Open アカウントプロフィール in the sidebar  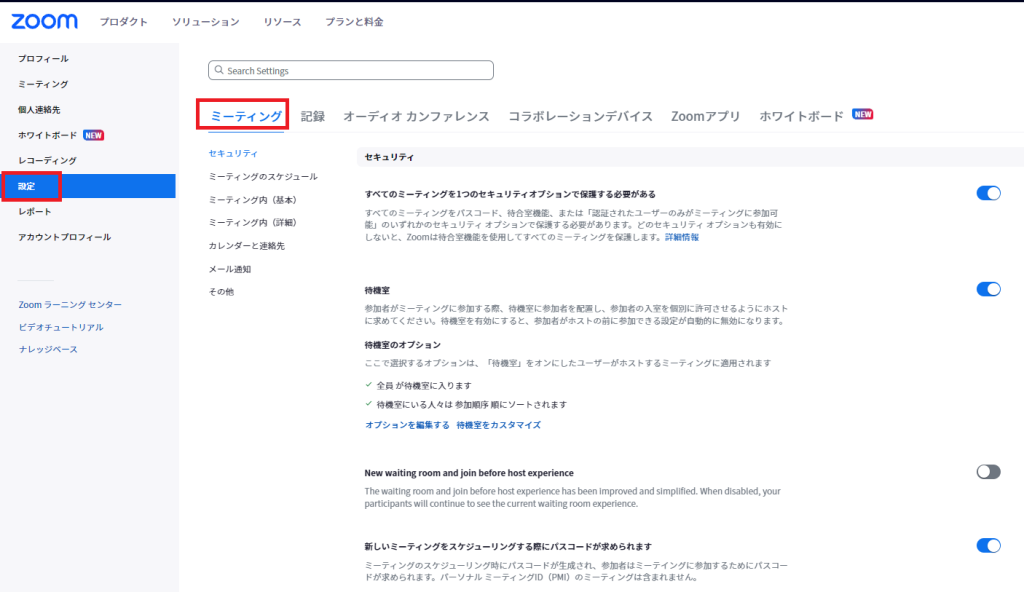click(65, 237)
